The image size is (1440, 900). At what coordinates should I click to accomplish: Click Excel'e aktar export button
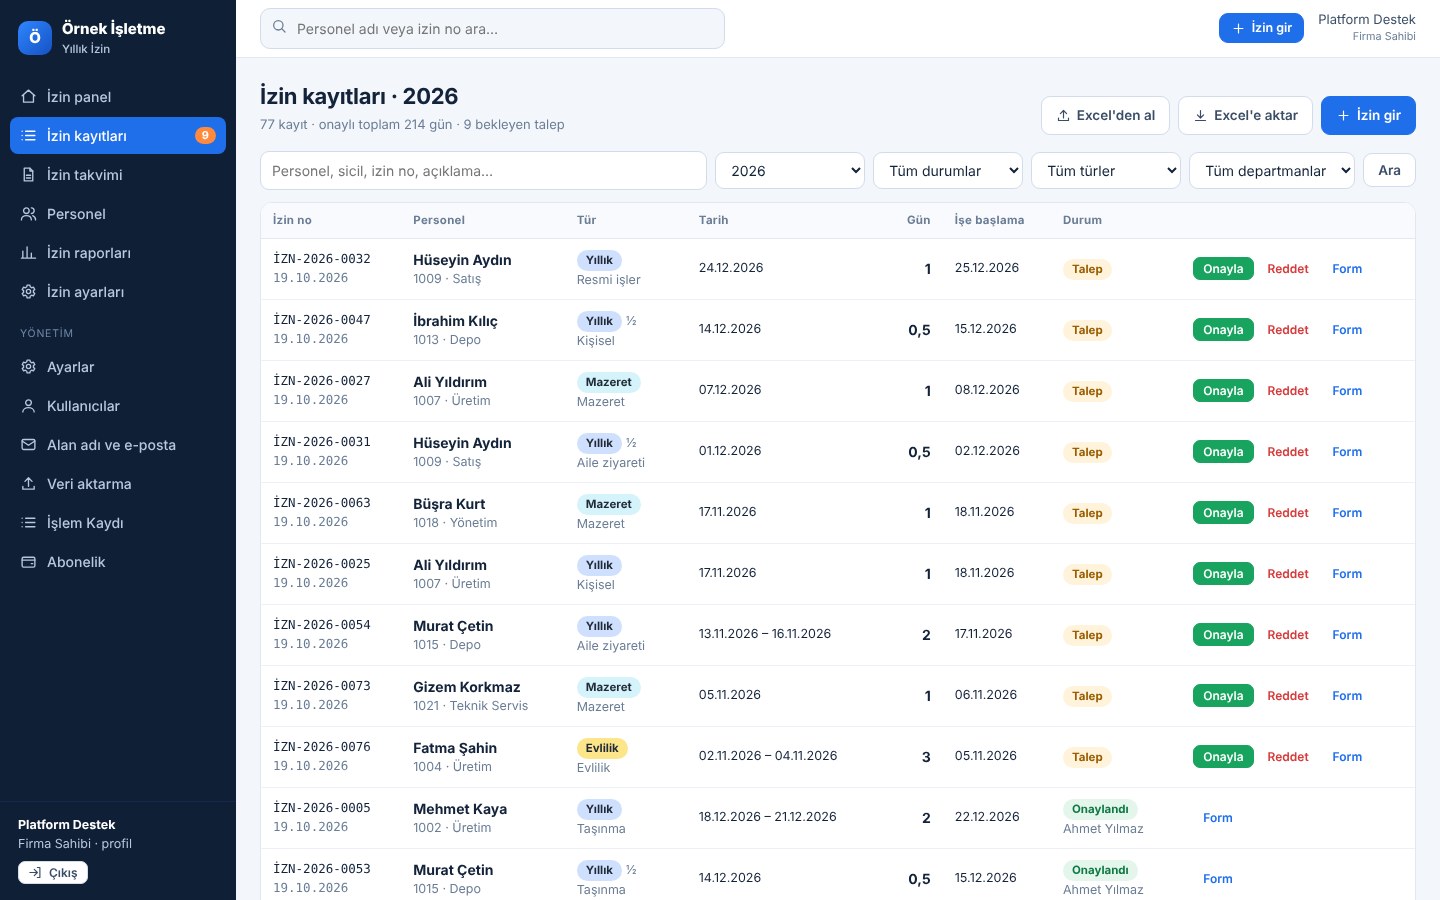pos(1245,115)
